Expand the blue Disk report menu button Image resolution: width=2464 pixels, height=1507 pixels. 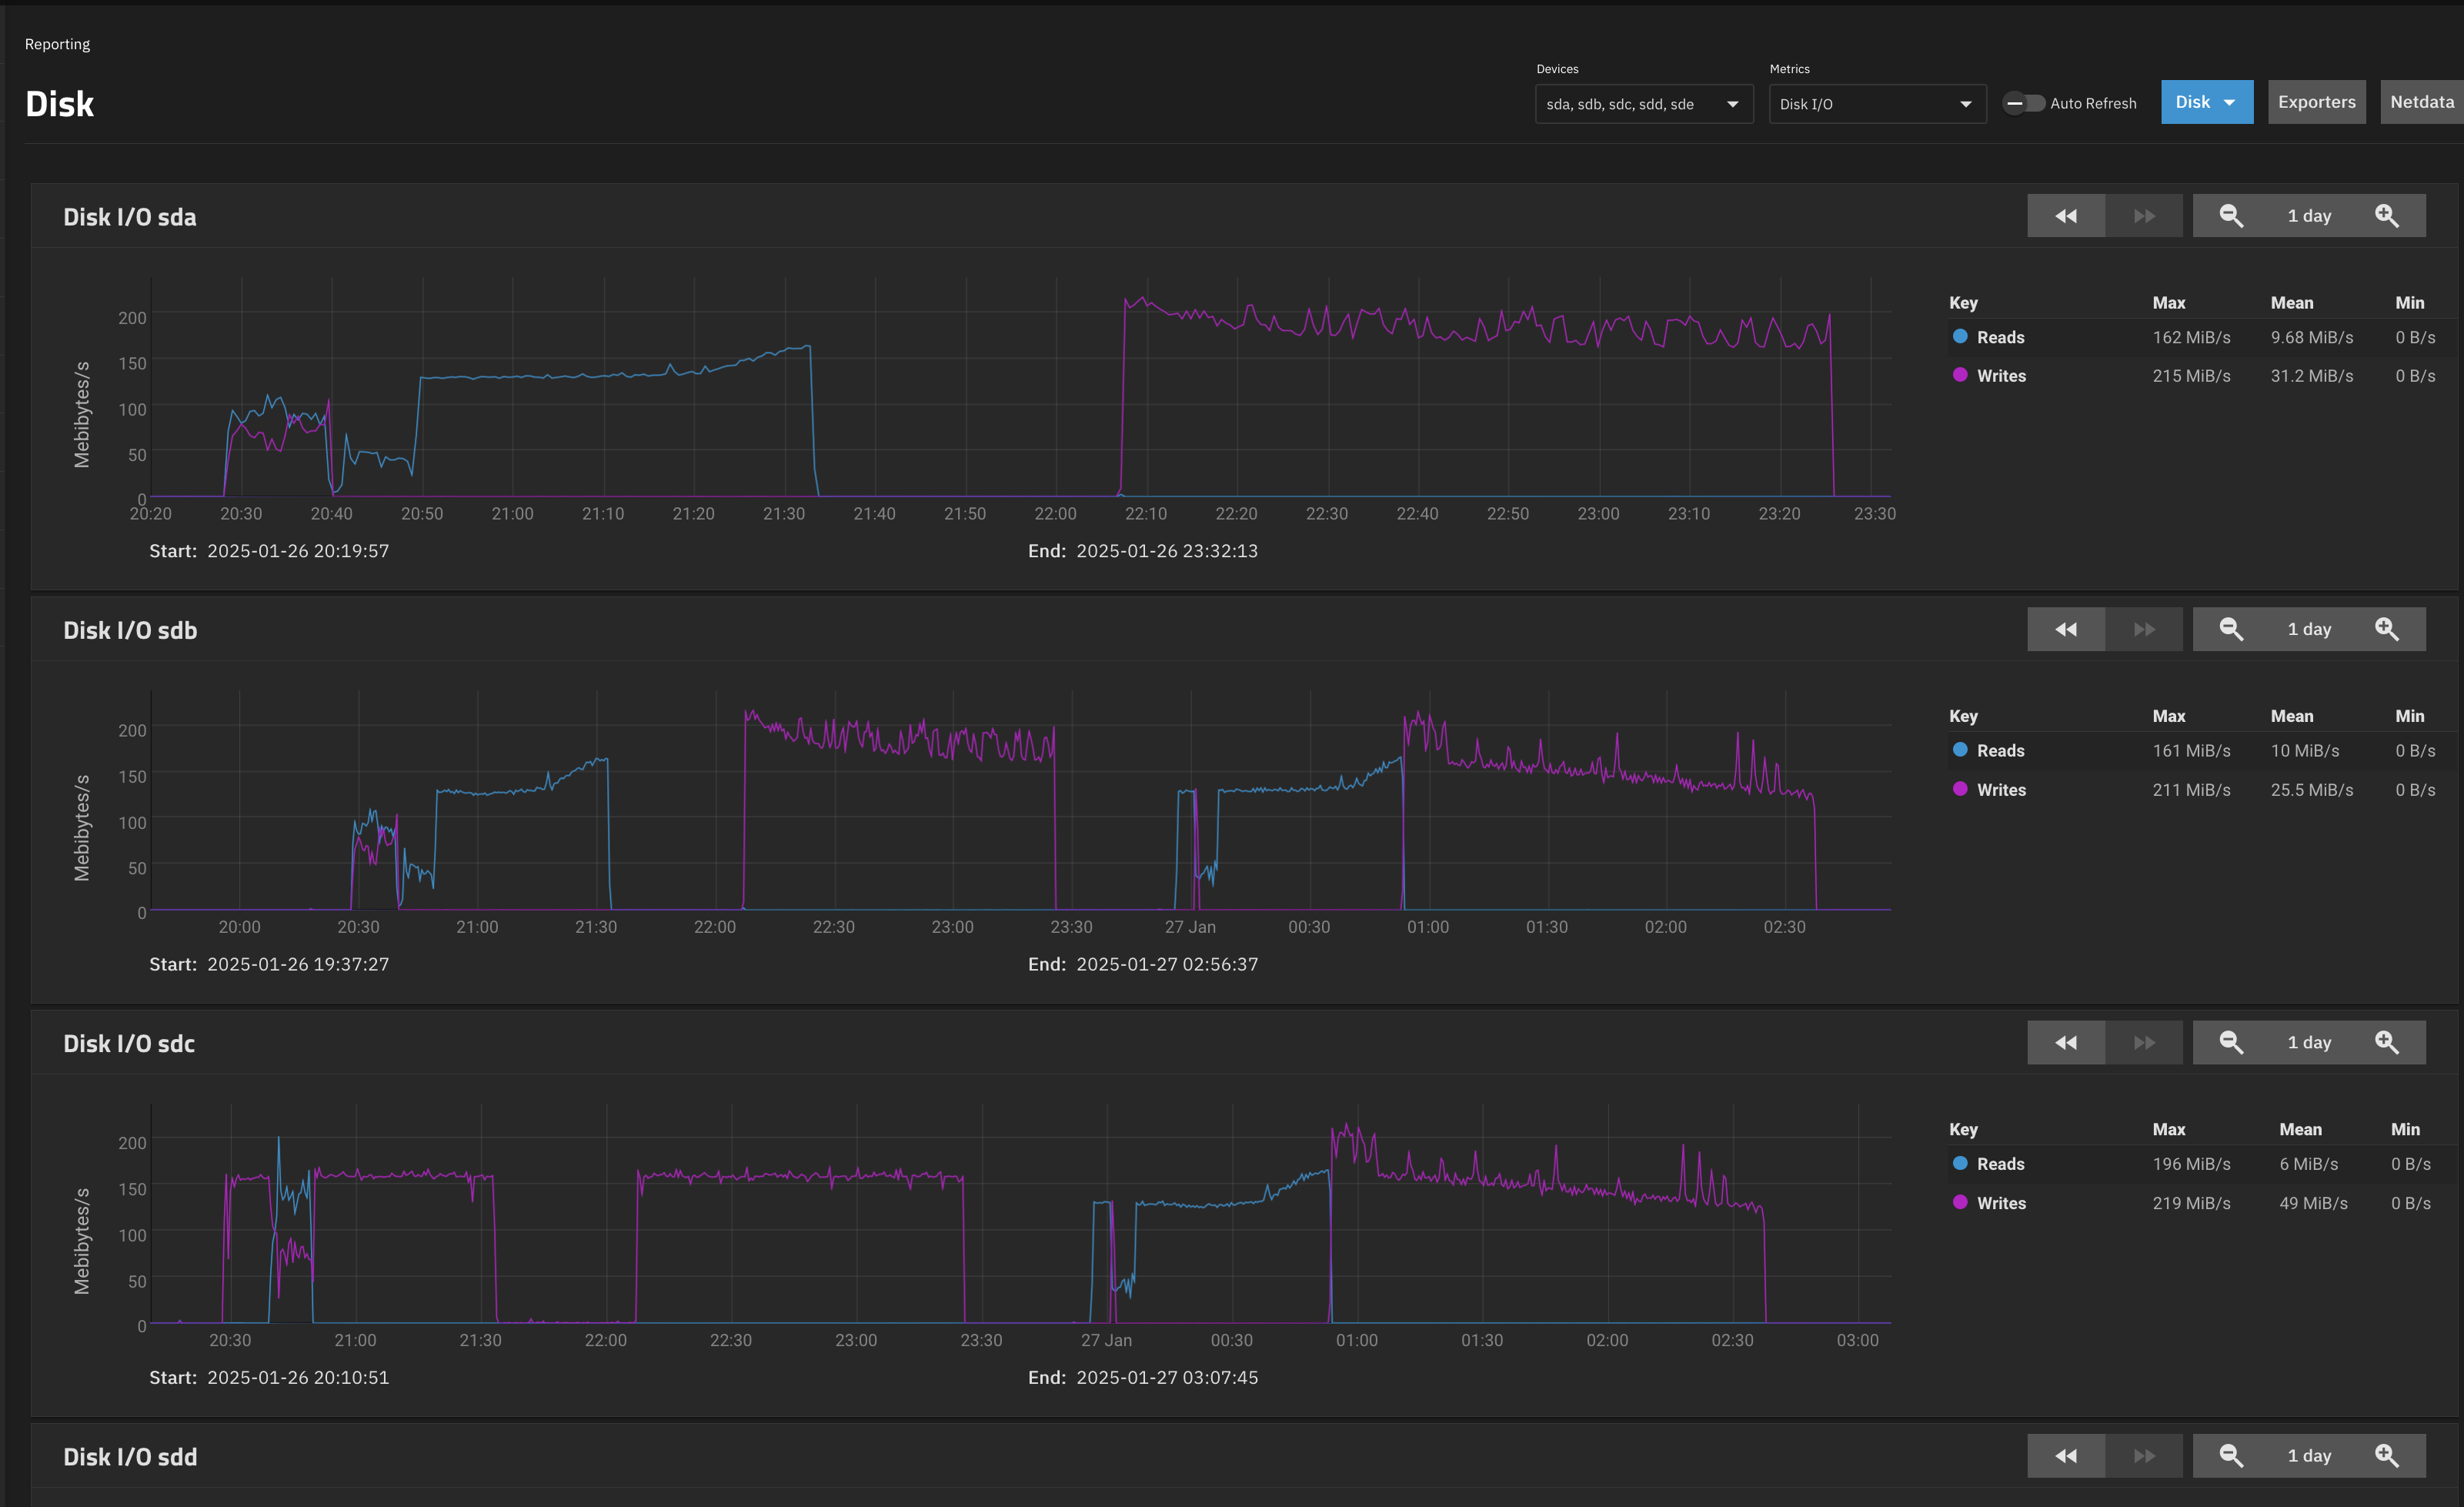2206,102
